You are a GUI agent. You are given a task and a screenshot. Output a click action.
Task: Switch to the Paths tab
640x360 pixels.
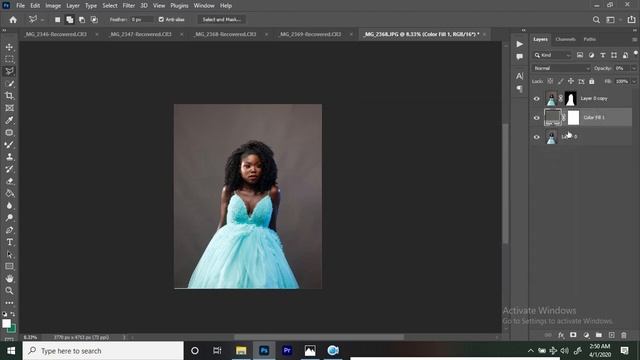(x=589, y=40)
